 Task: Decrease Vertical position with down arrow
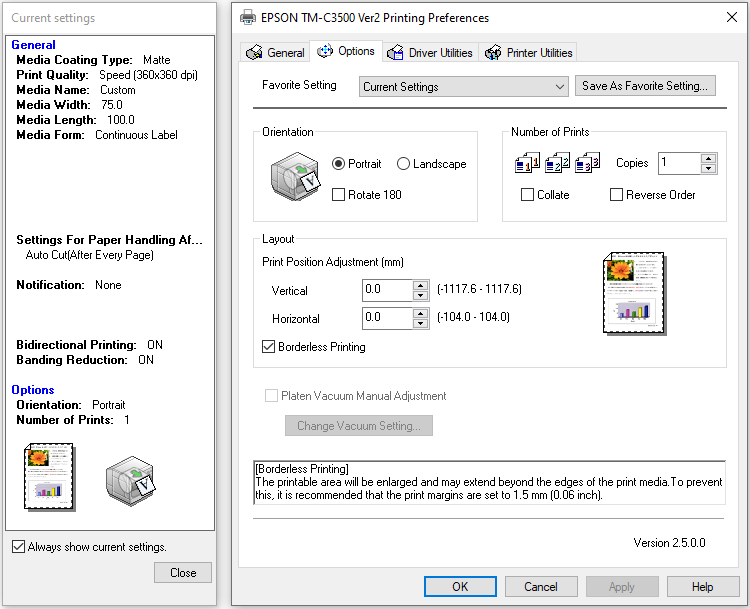[421, 296]
